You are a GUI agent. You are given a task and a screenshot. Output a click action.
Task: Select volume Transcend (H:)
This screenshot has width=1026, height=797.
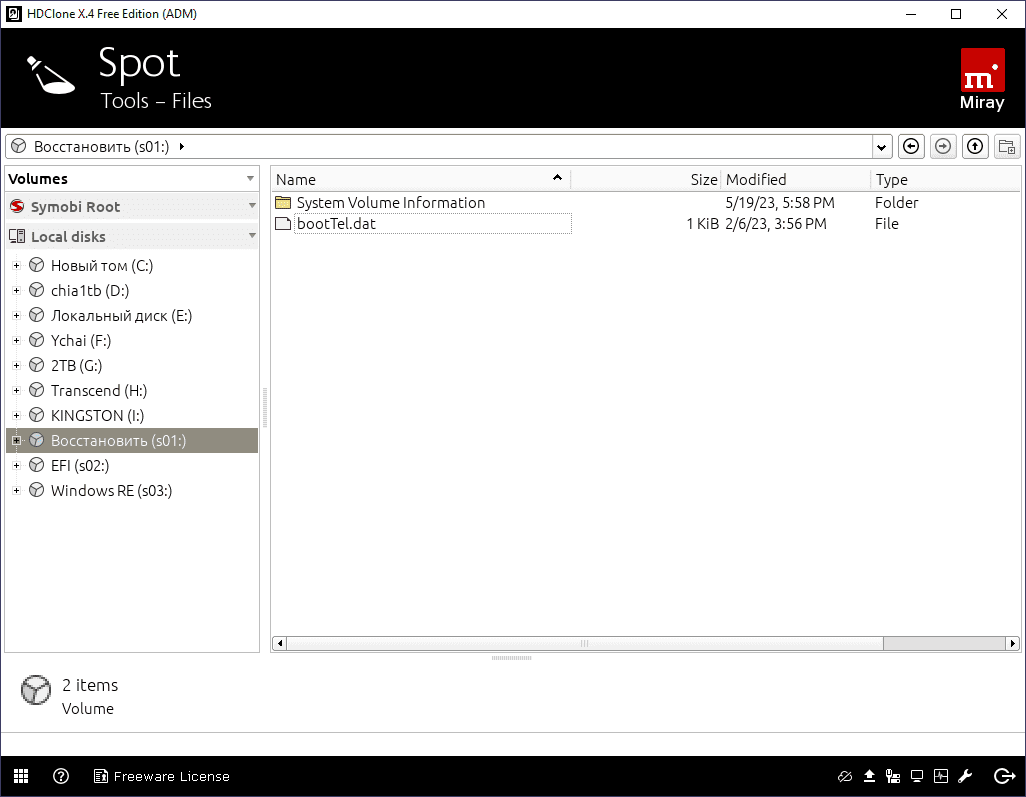pyautogui.click(x=99, y=391)
